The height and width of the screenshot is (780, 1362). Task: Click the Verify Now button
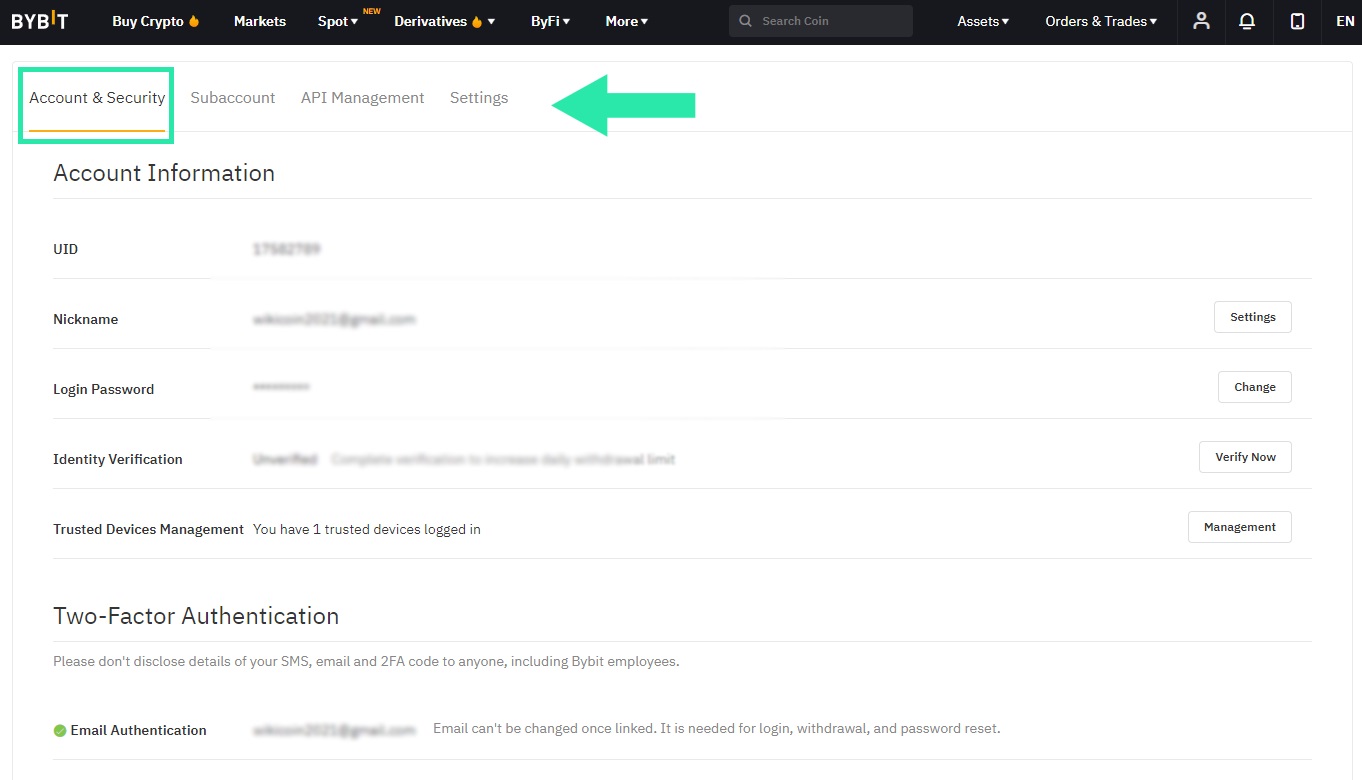click(x=1245, y=457)
